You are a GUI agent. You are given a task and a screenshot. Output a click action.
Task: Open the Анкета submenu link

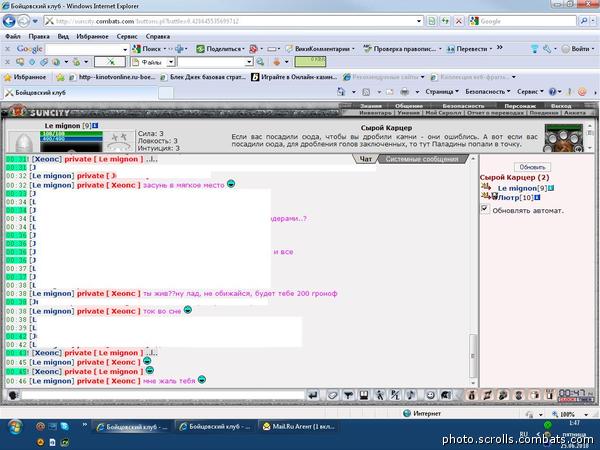[x=574, y=113]
